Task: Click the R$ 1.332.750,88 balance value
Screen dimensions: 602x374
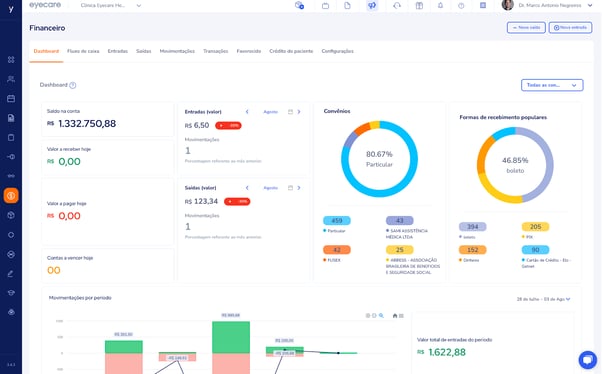Action: [81, 124]
